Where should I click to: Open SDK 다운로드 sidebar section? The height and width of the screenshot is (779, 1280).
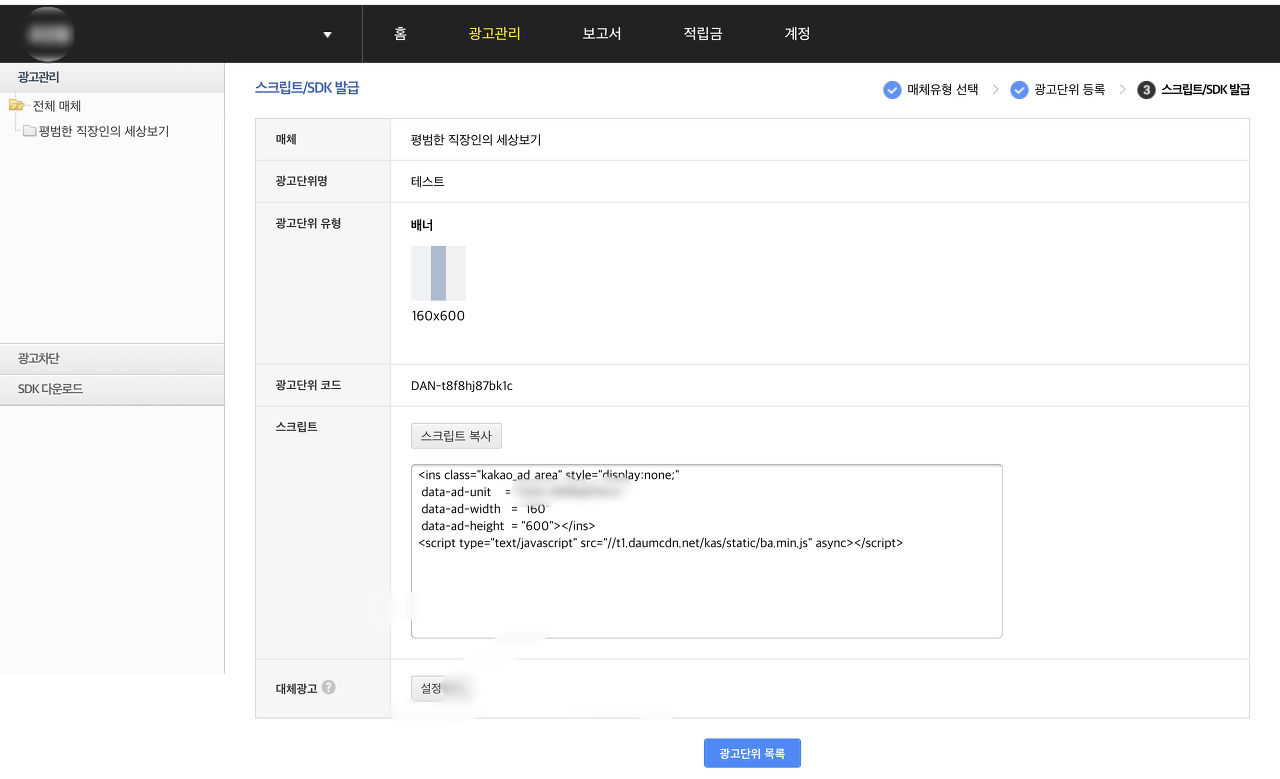[x=112, y=389]
